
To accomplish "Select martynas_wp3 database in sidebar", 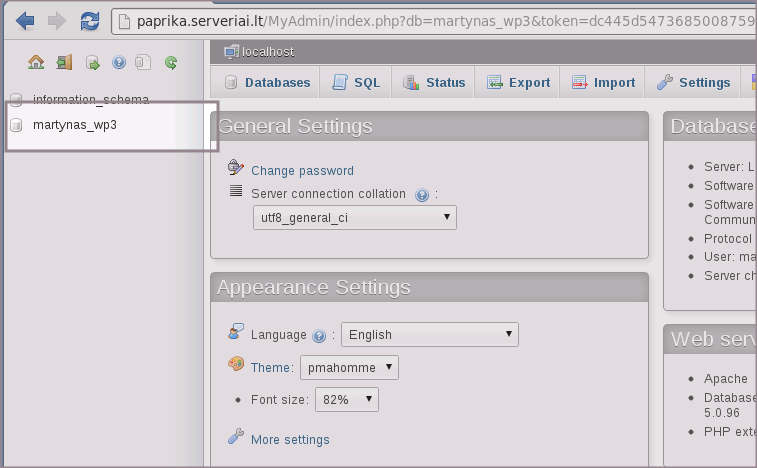I will click(75, 126).
